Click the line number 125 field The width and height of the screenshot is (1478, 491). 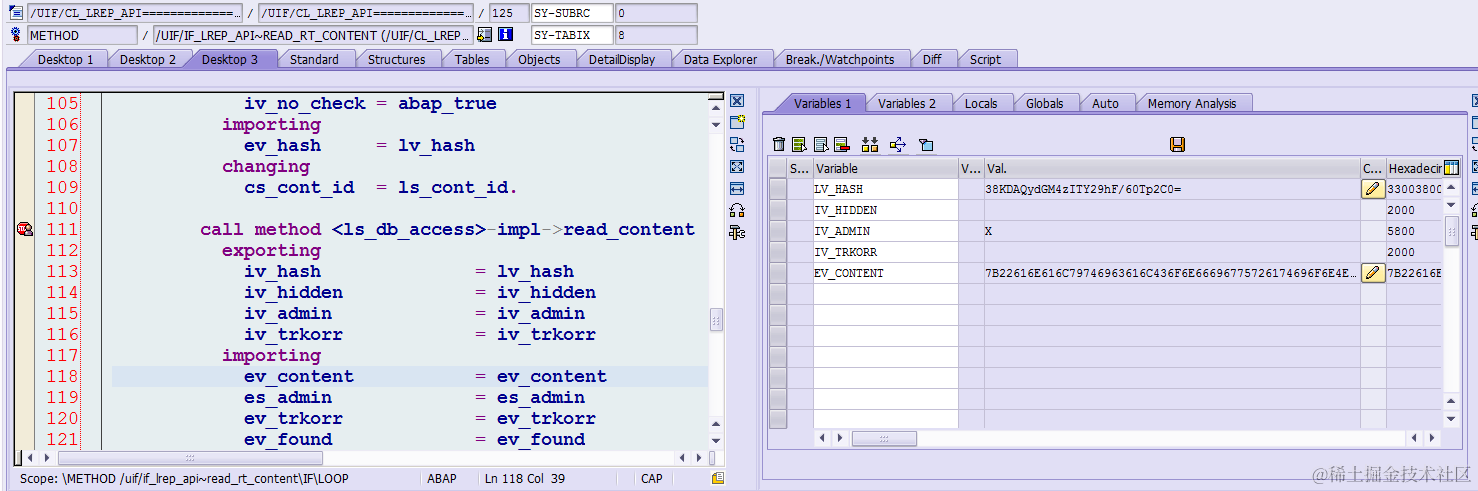coord(509,13)
